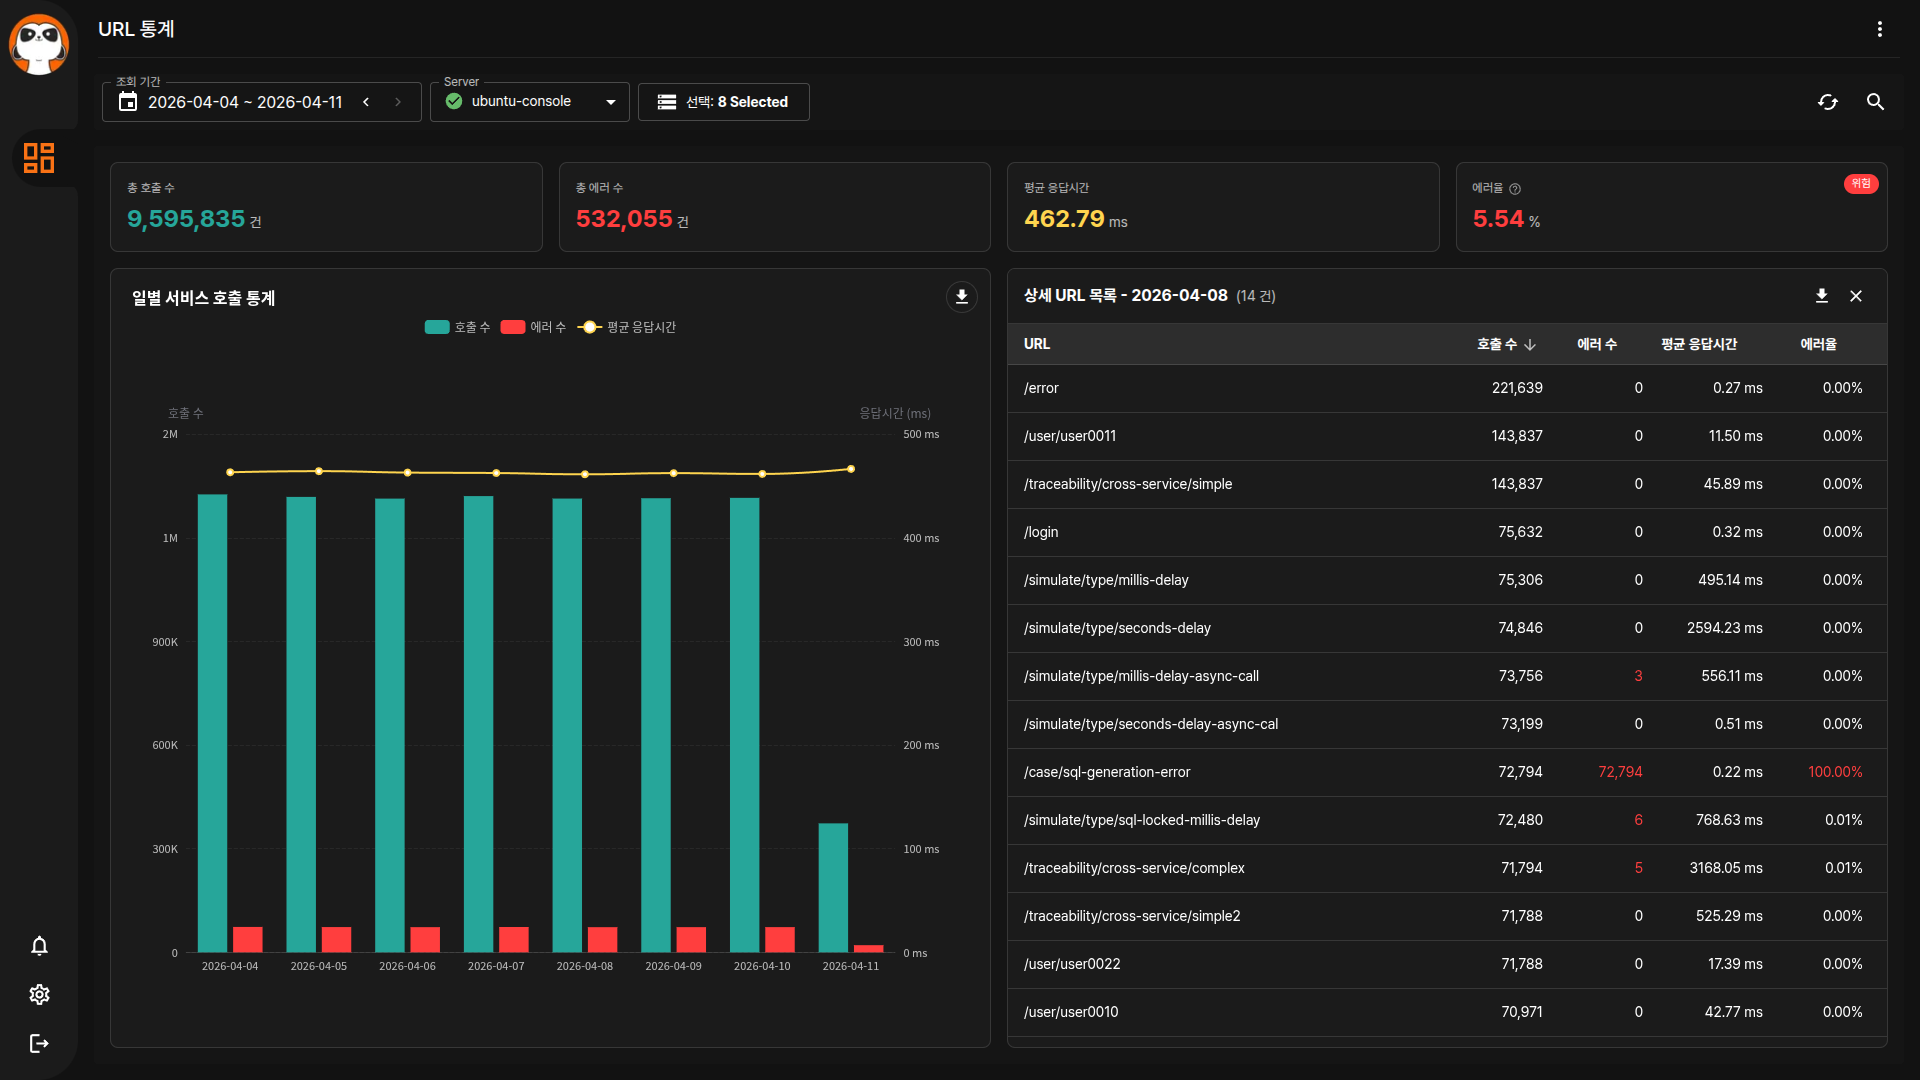This screenshot has height=1080, width=1920.
Task: Click the refresh icon at top right
Action: 1827,102
